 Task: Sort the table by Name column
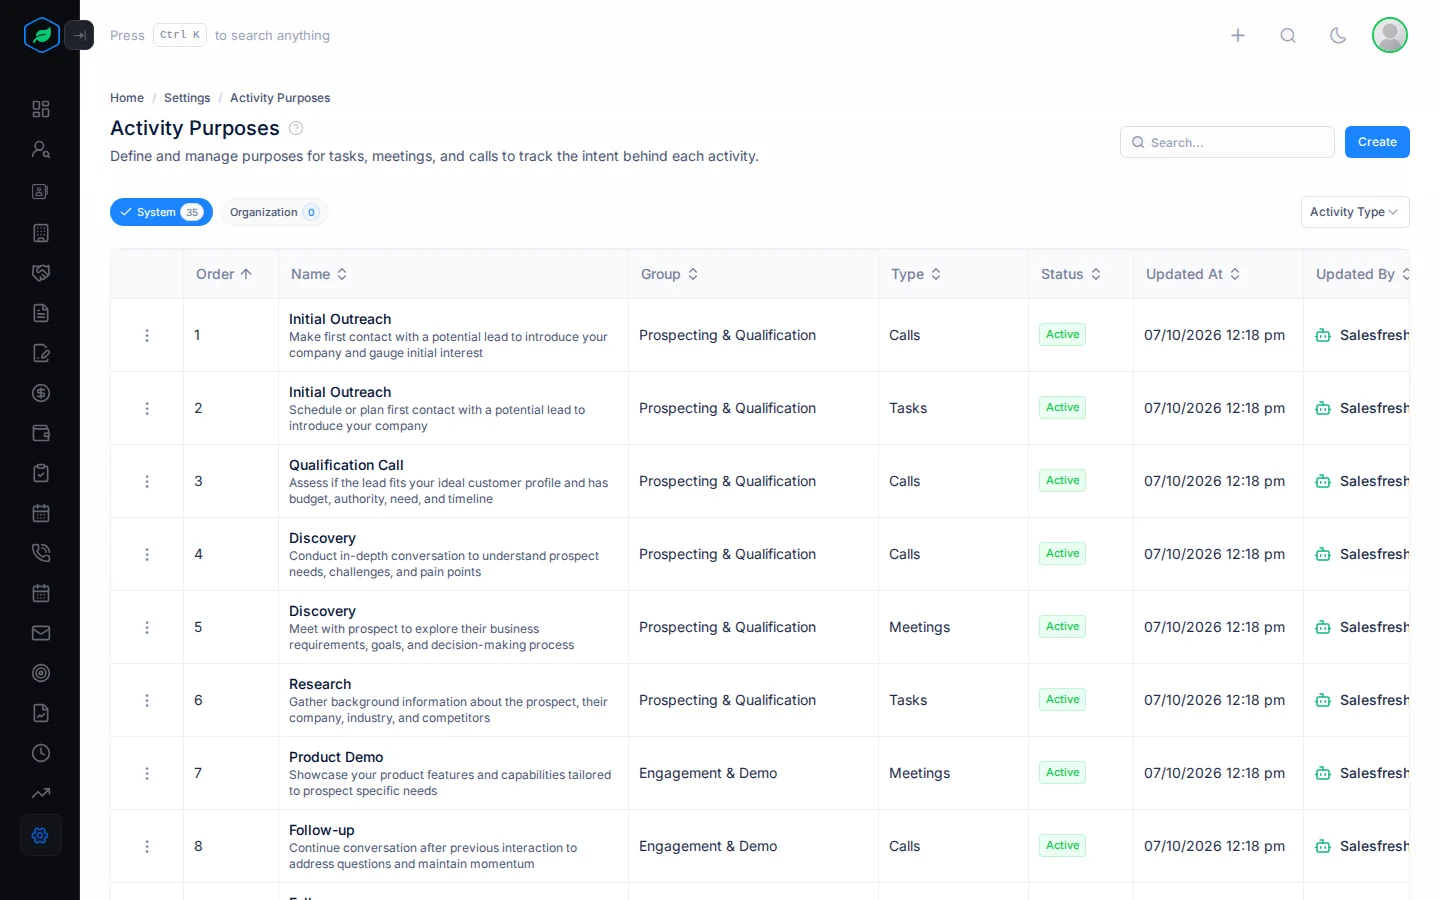click(319, 274)
